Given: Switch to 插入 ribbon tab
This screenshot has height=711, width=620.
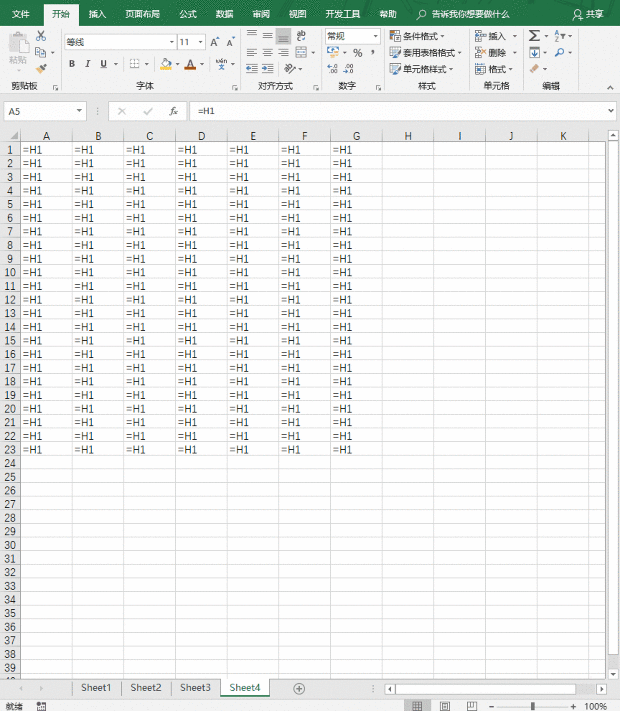Looking at the screenshot, I should [x=97, y=14].
